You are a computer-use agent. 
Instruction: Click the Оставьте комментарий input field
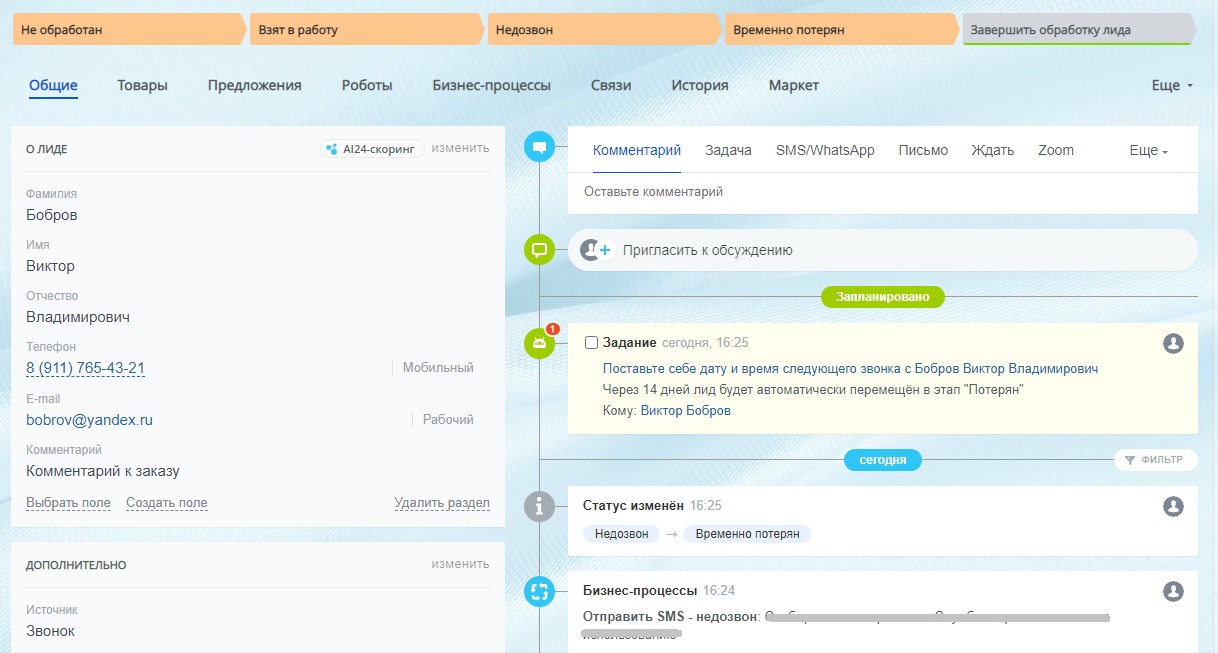pyautogui.click(x=880, y=192)
